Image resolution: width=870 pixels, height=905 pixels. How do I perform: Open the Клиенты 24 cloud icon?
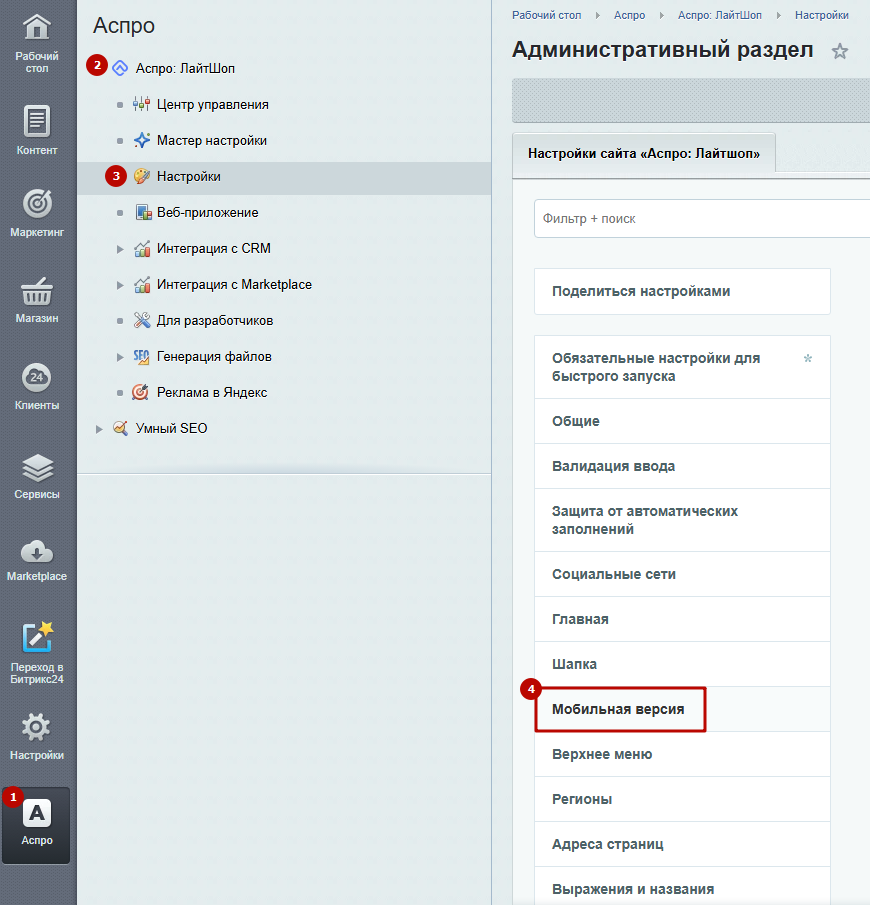coord(36,377)
